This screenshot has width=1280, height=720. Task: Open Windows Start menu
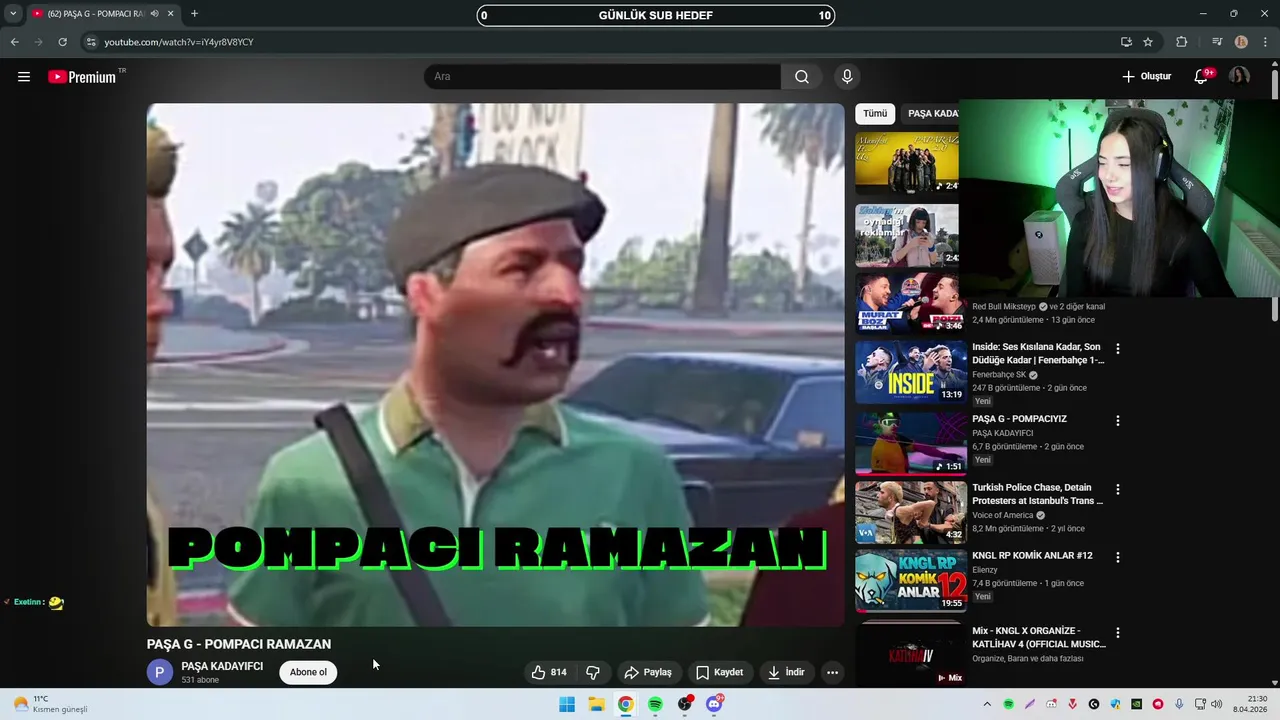567,704
